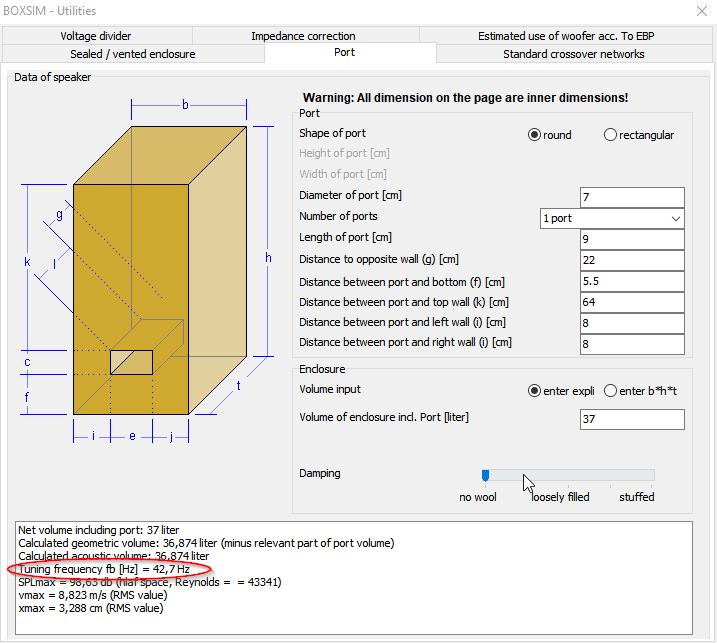Click the 'b' width label in diagram
Screen dimensions: 717x643
(185, 105)
